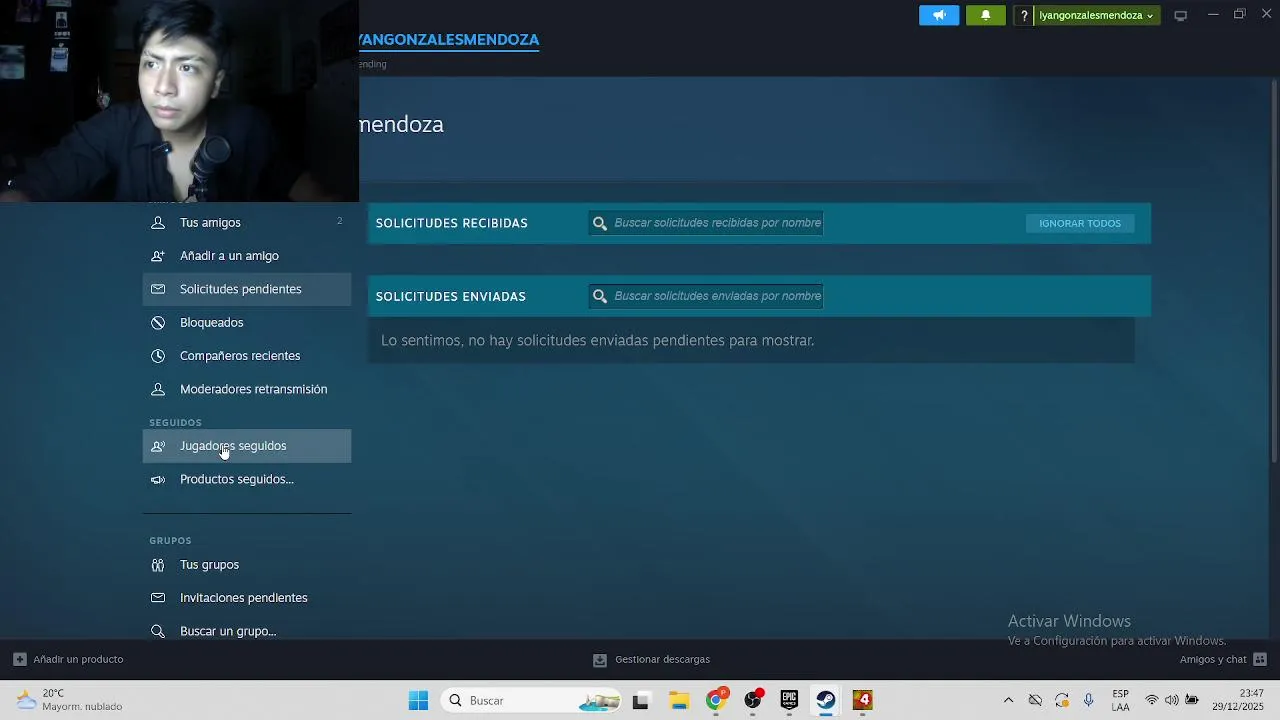
Task: Click person icon beside Moderadores retransmisión
Action: click(x=158, y=389)
